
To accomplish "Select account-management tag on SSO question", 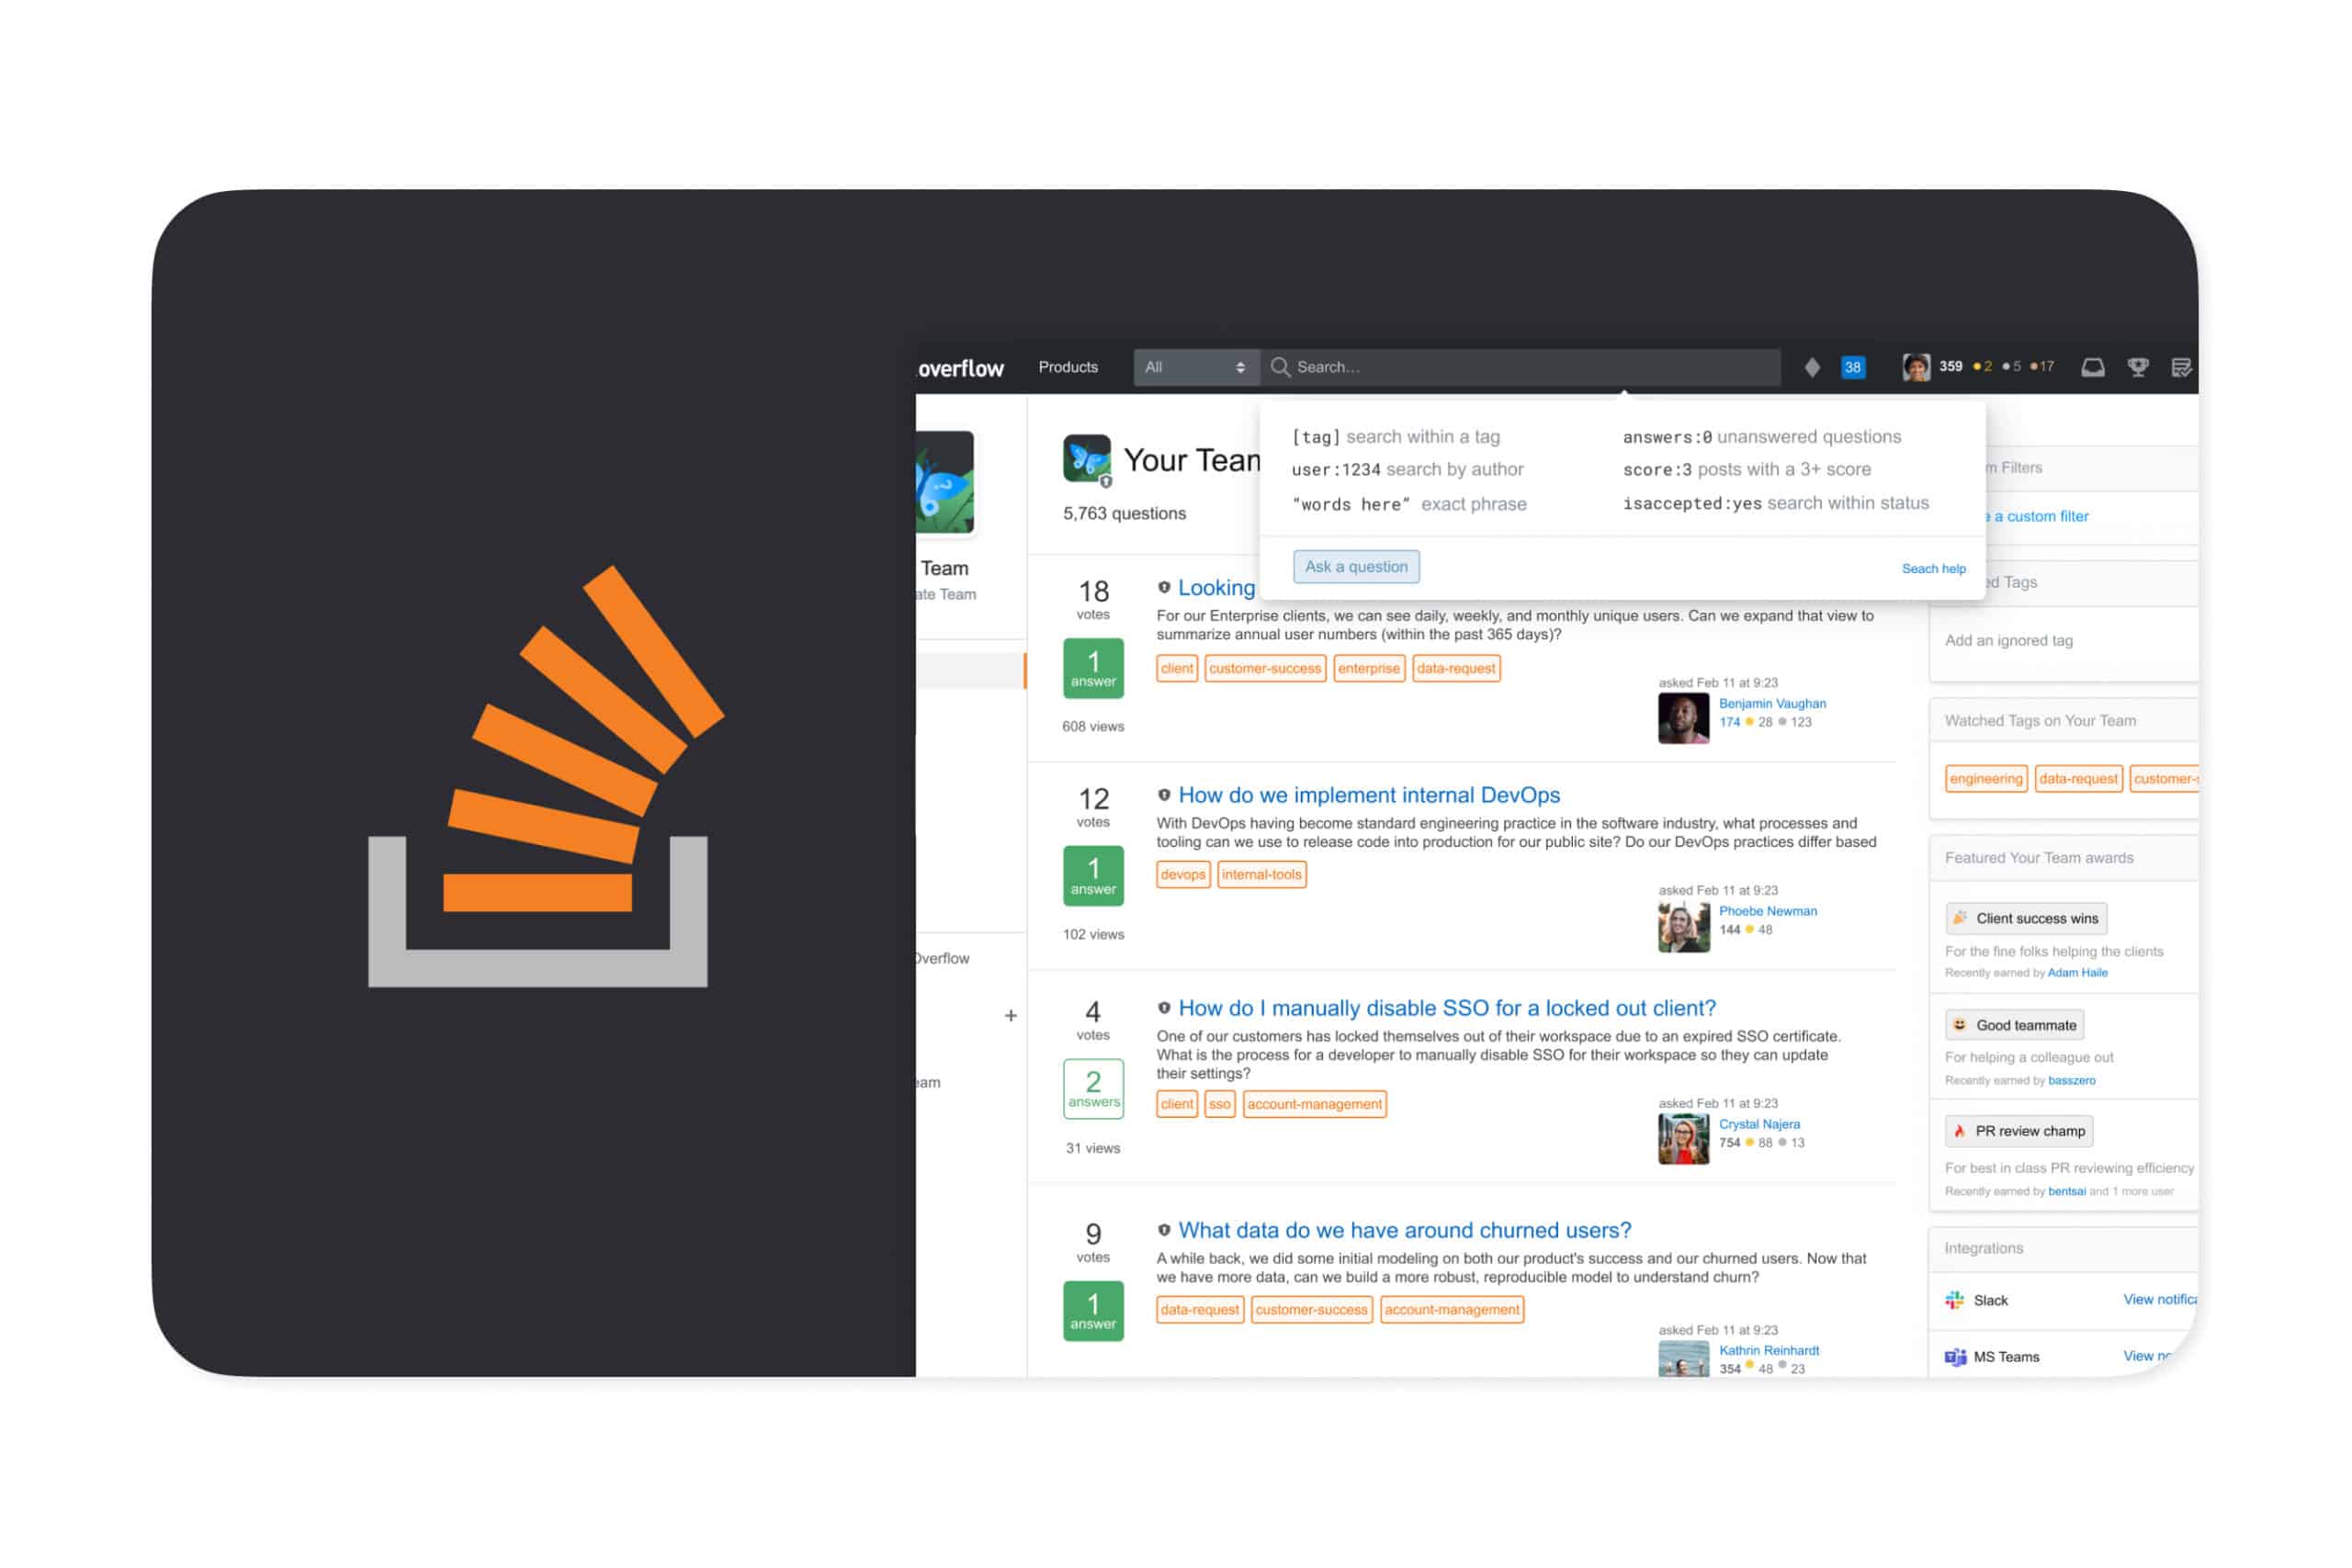I will click(1314, 1104).
